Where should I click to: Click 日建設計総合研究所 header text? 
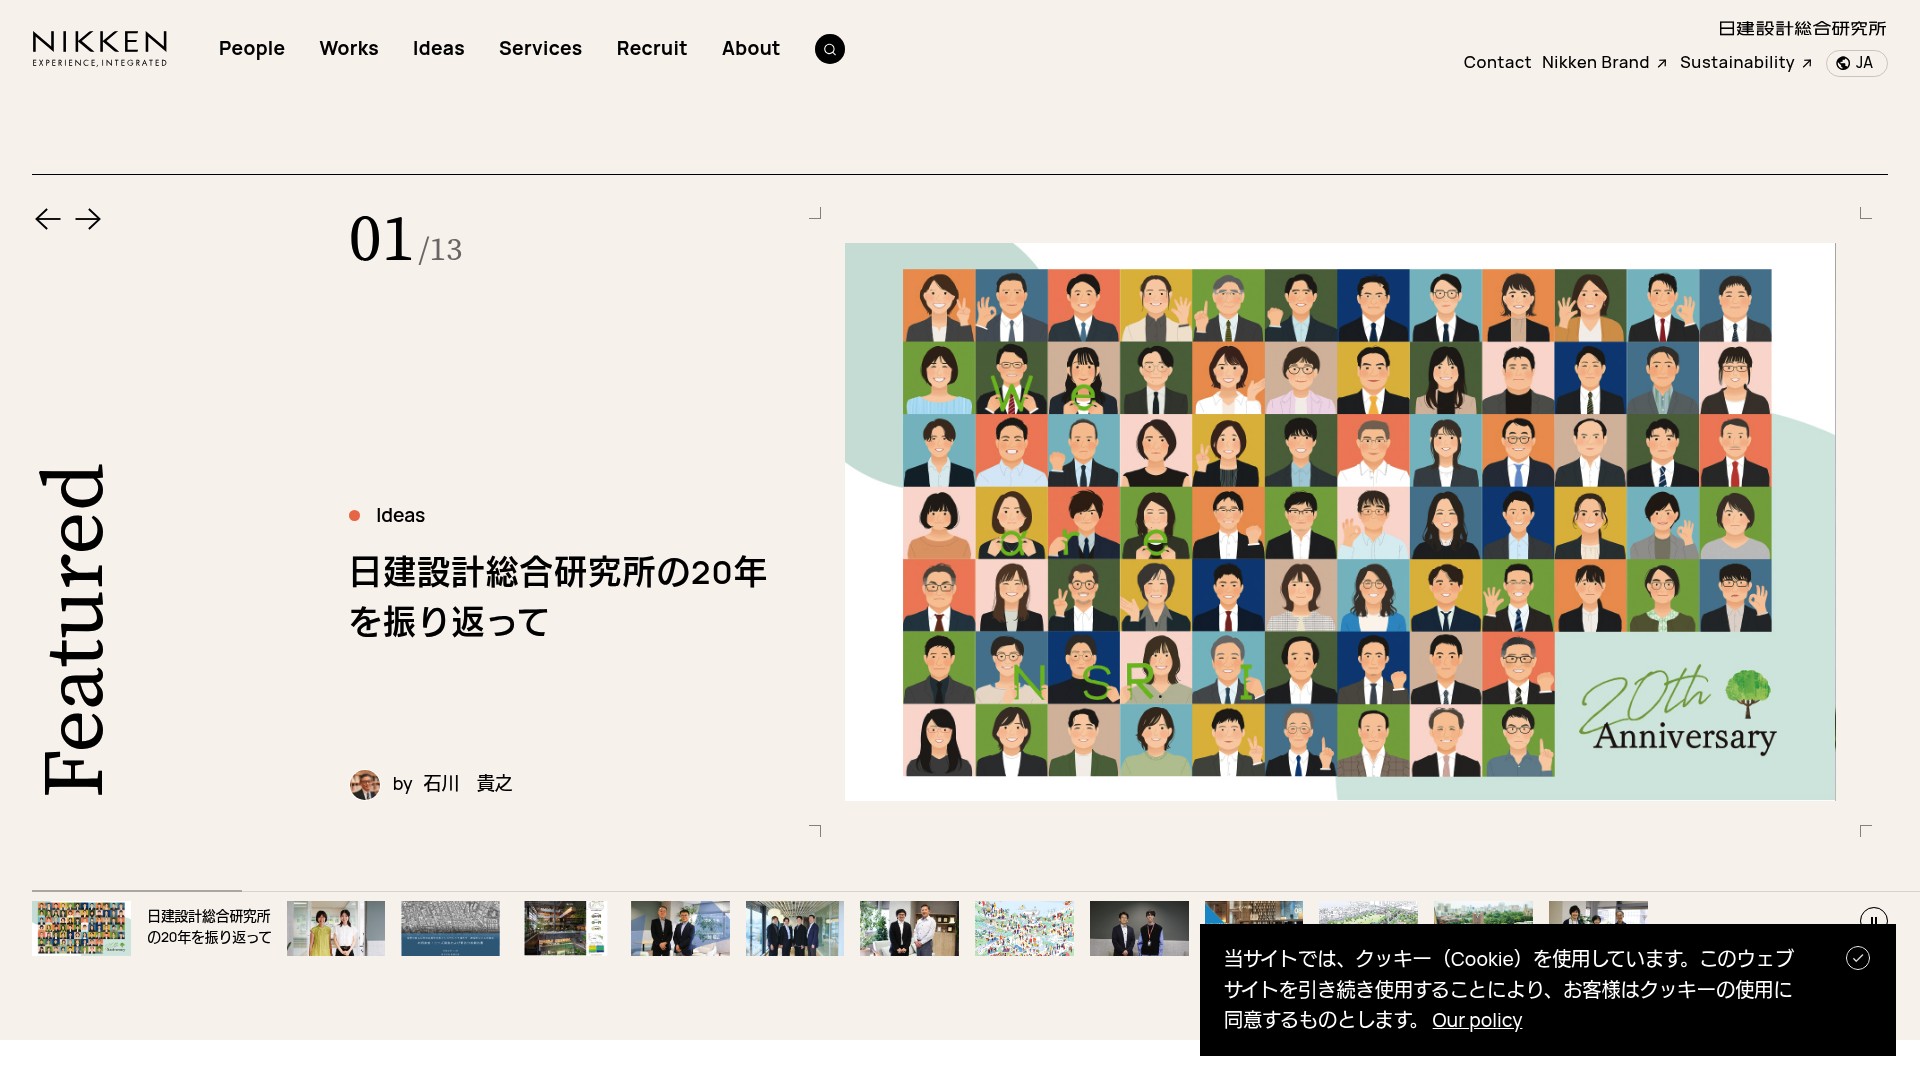coord(1802,28)
